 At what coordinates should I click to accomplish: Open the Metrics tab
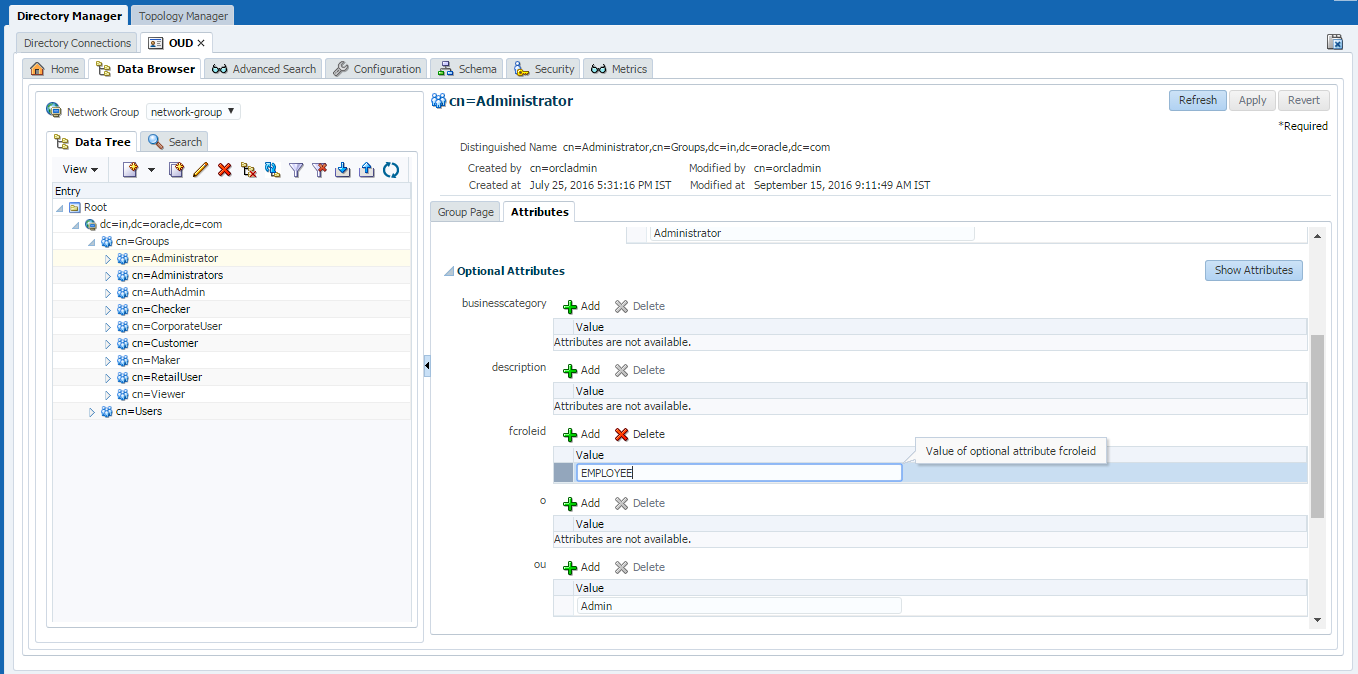pos(619,69)
